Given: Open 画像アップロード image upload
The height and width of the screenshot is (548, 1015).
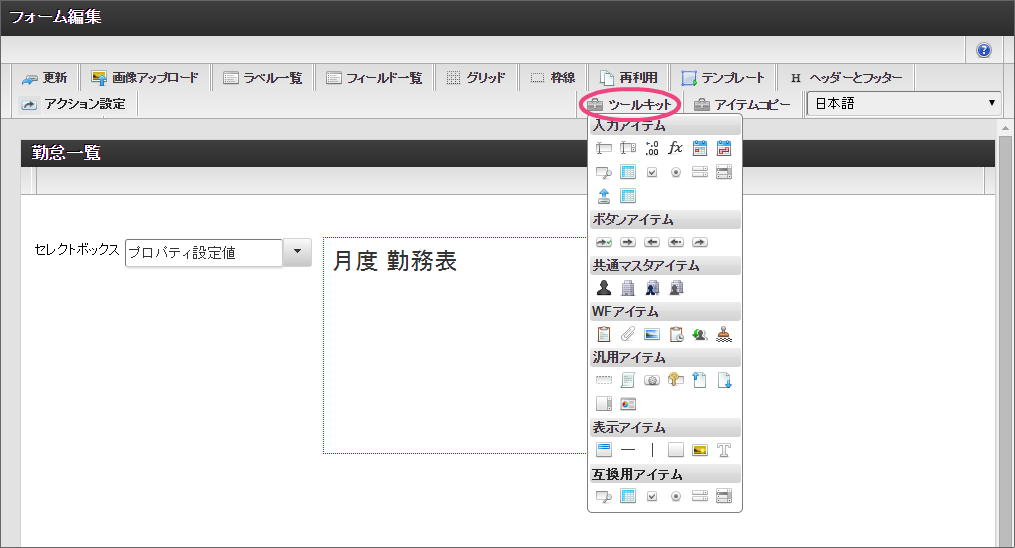Looking at the screenshot, I should [145, 78].
